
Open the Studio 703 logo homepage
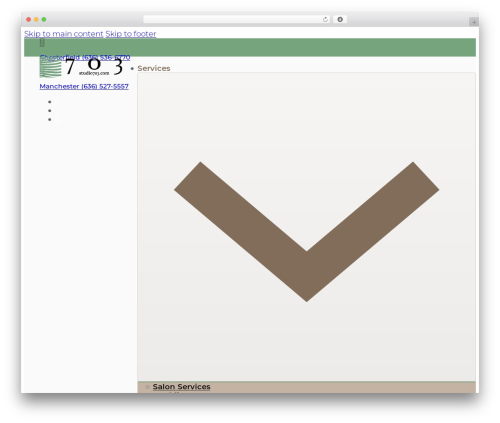81,67
